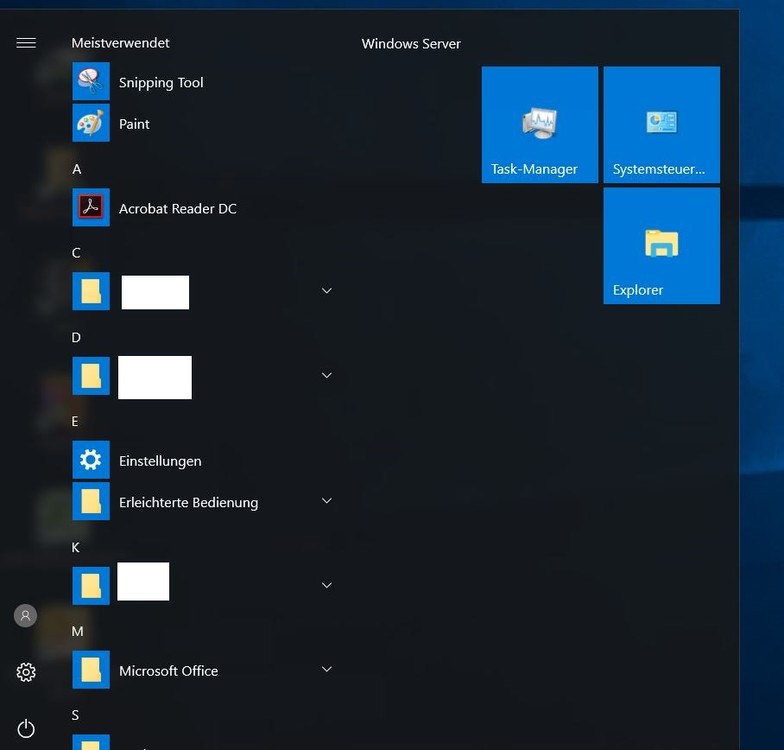Open the Snipping Tool icon
Image resolution: width=784 pixels, height=750 pixels.
coord(91,82)
